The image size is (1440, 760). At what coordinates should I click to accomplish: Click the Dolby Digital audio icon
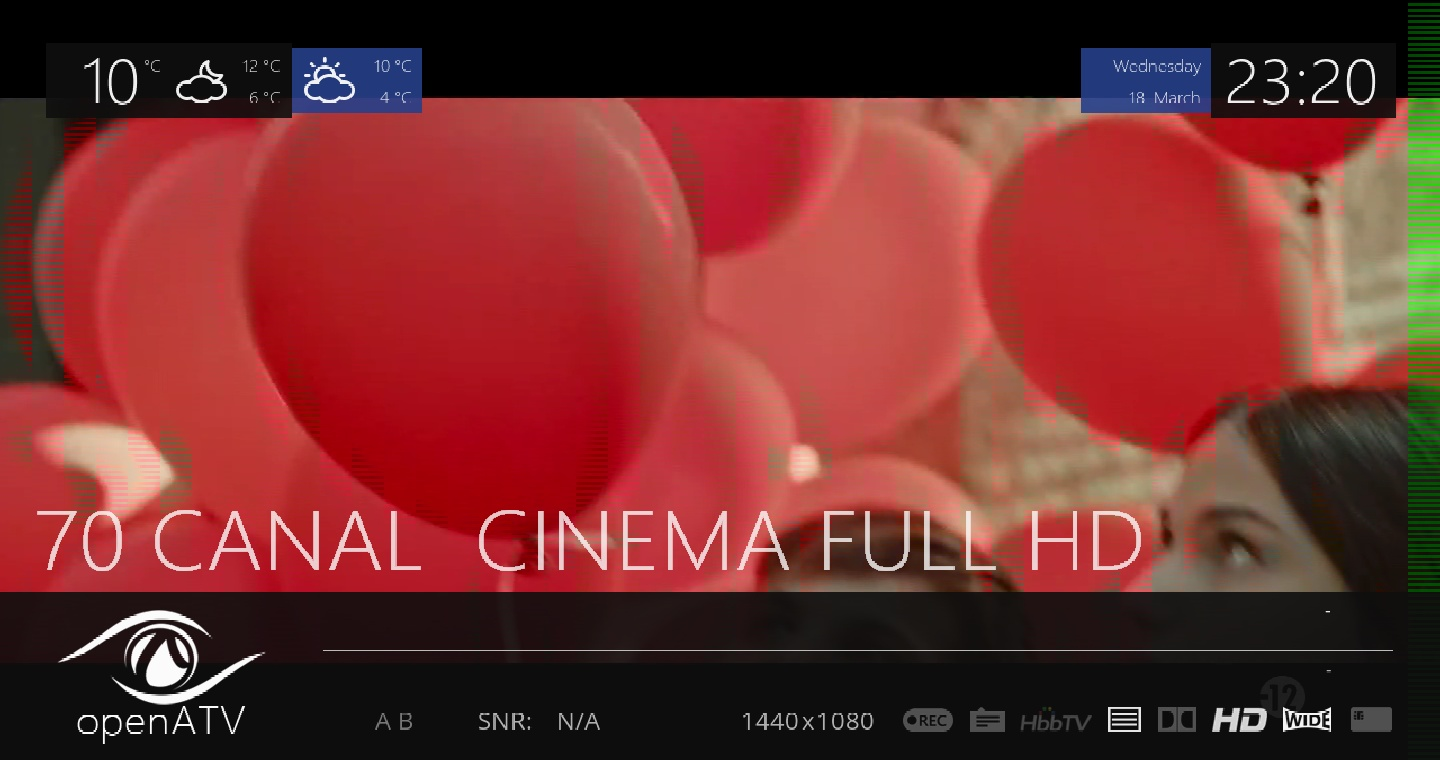pos(1176,720)
